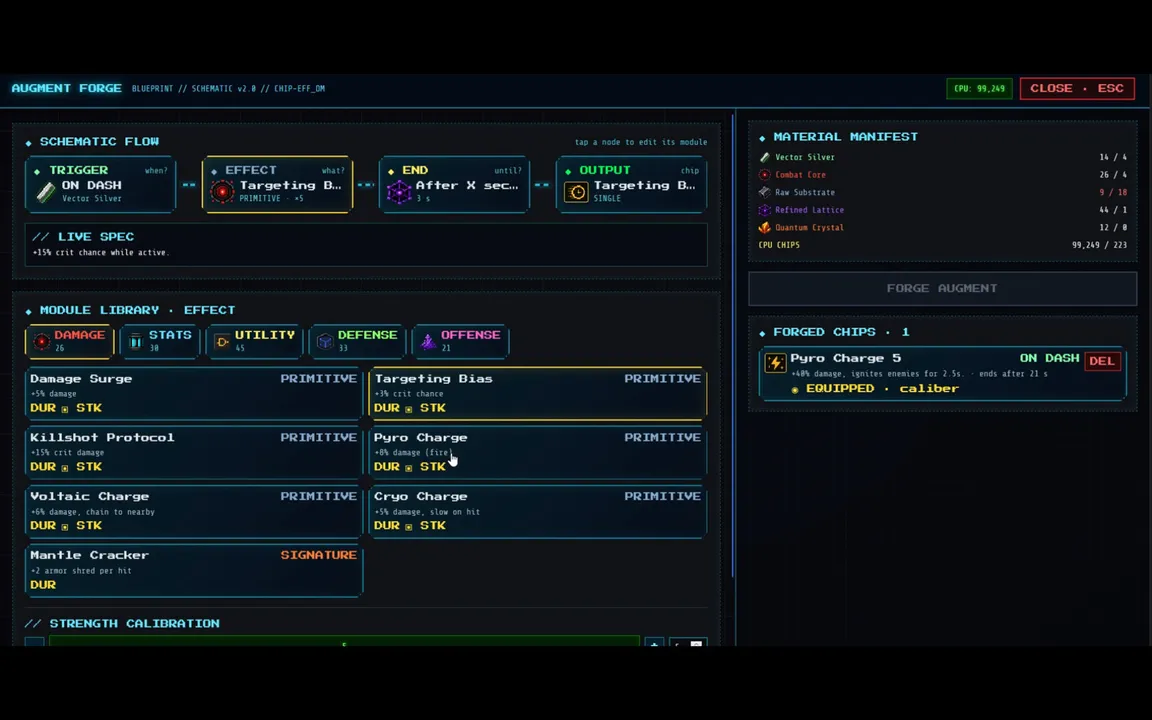Click the Defense tab's cube icon
Screen dimensions: 1152x720
325,341
